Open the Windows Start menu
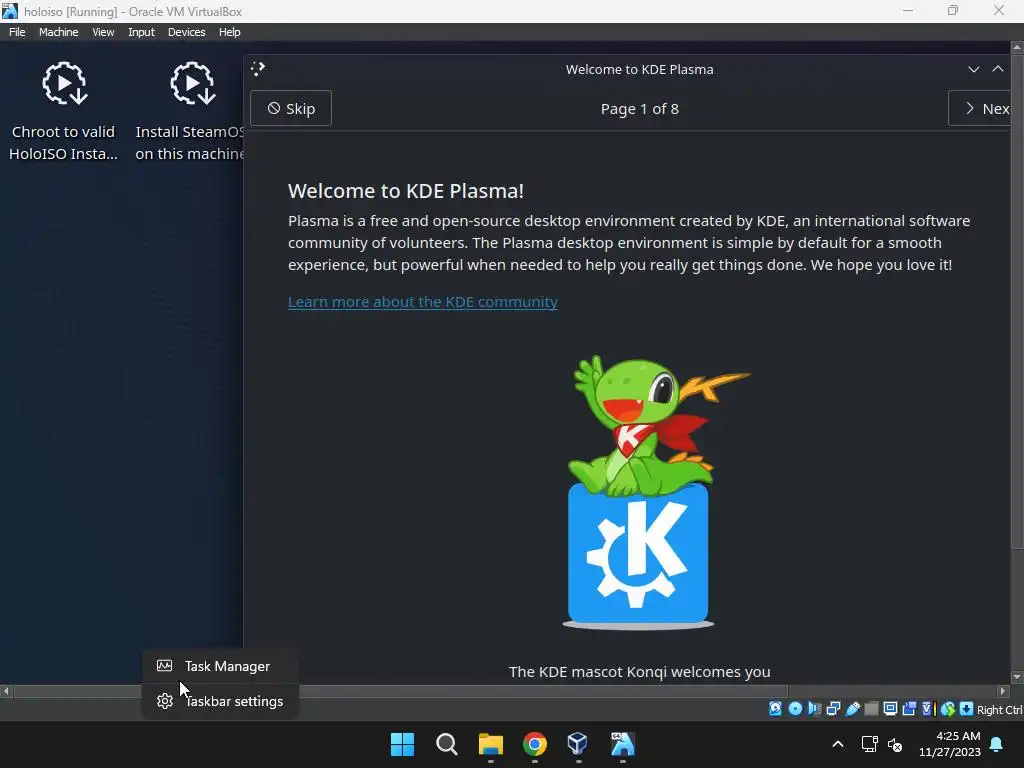1024x768 pixels. (402, 744)
